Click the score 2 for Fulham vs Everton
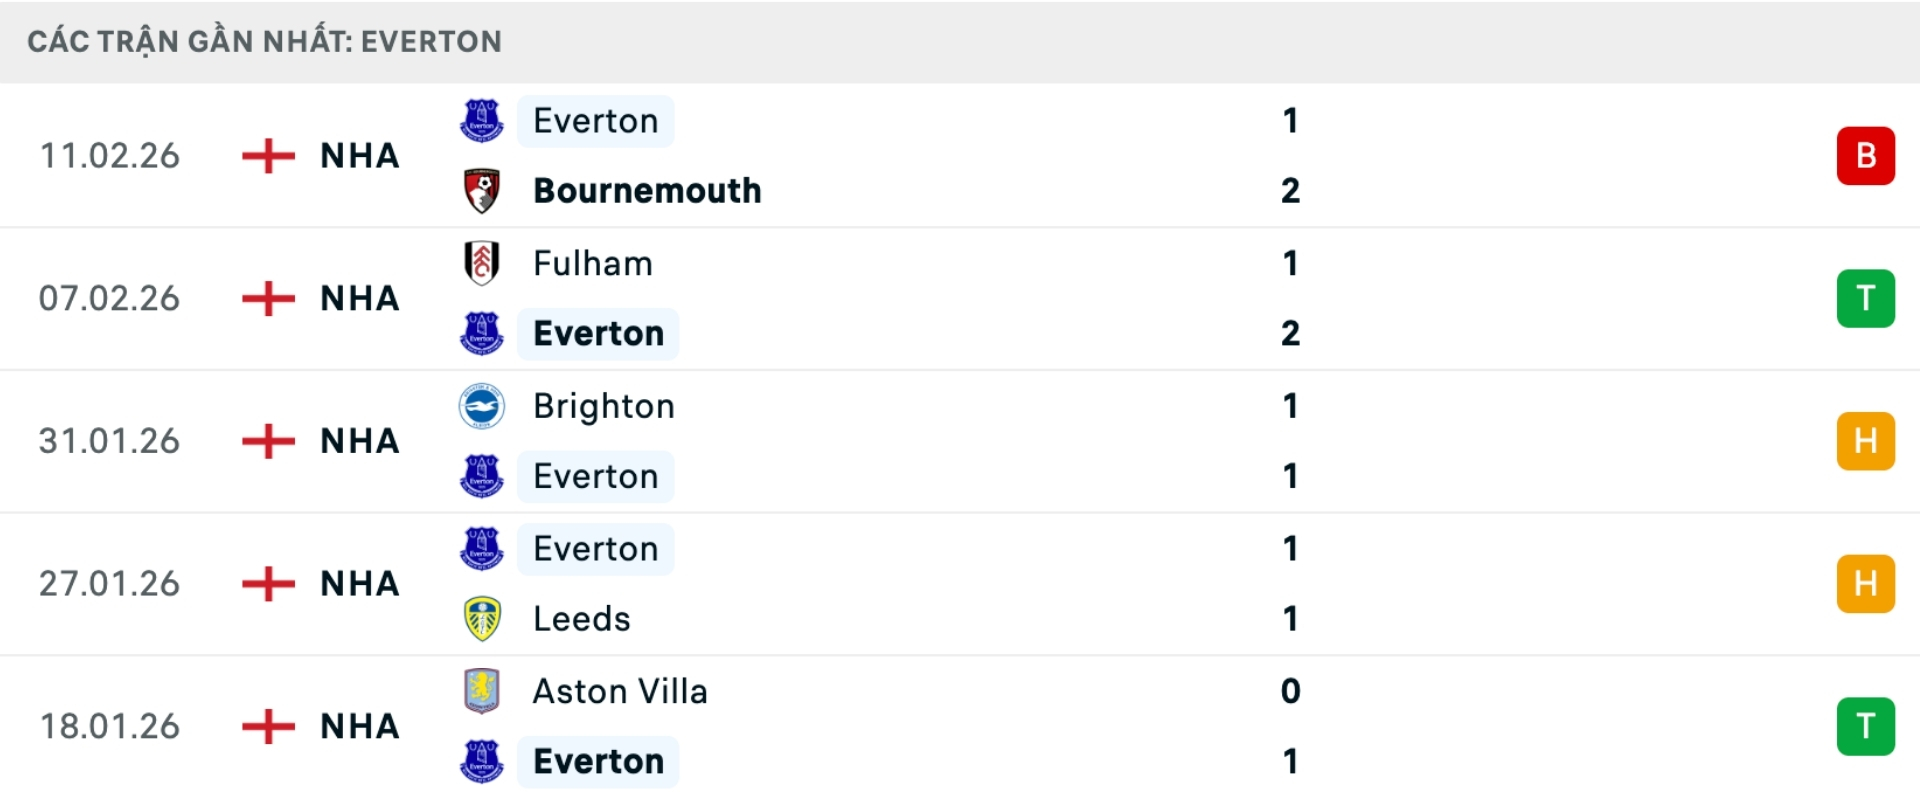 coord(1292,333)
